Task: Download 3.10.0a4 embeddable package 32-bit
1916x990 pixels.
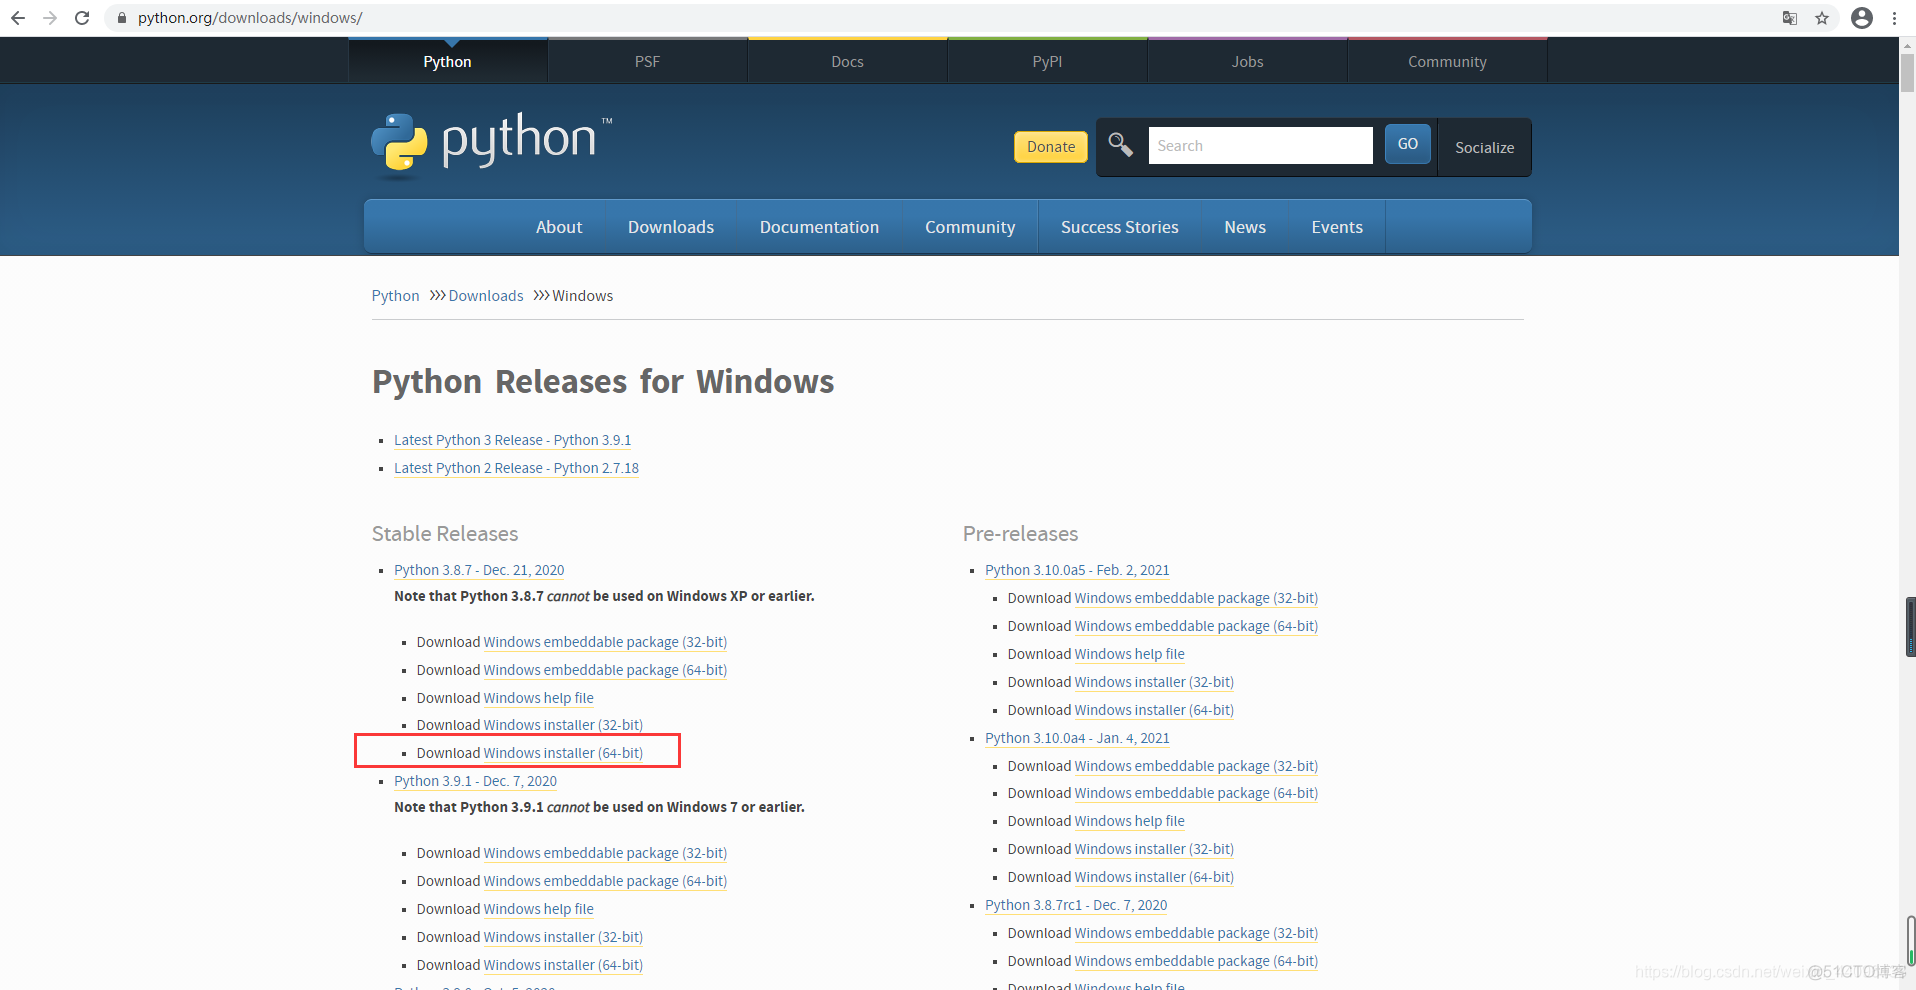Action: 1196,766
